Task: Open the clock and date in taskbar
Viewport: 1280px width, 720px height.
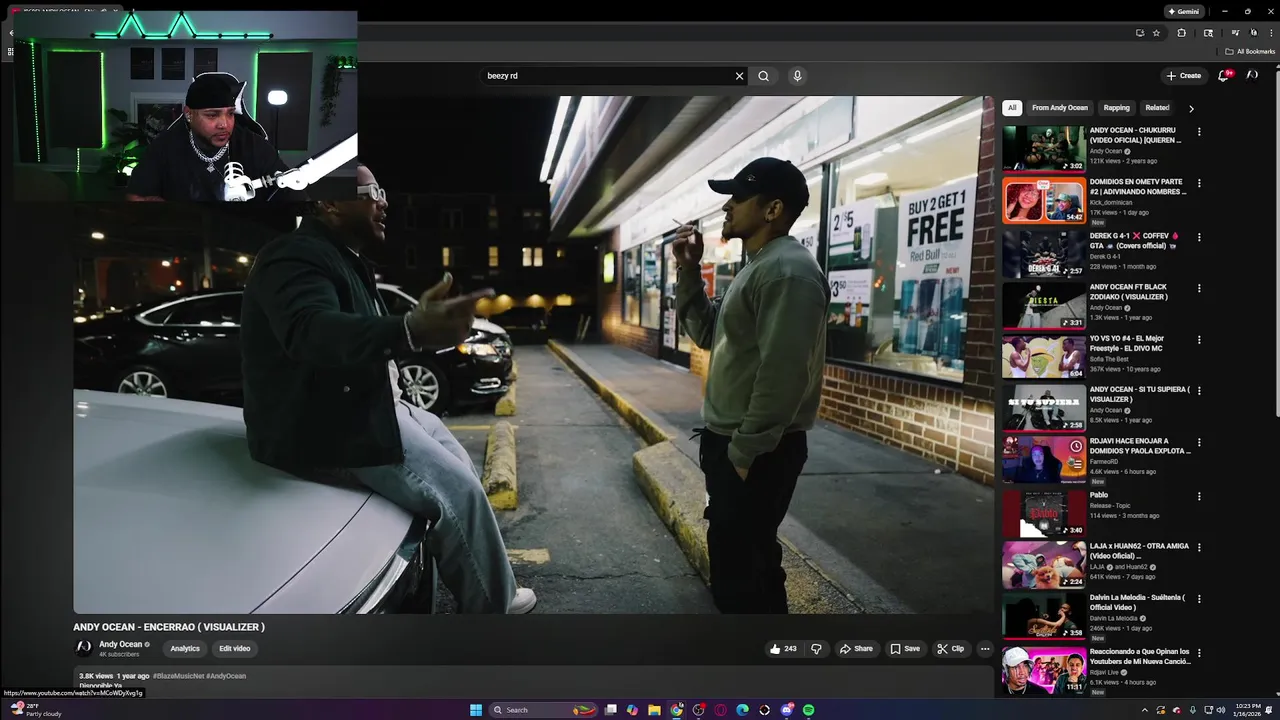Action: pyautogui.click(x=1248, y=710)
